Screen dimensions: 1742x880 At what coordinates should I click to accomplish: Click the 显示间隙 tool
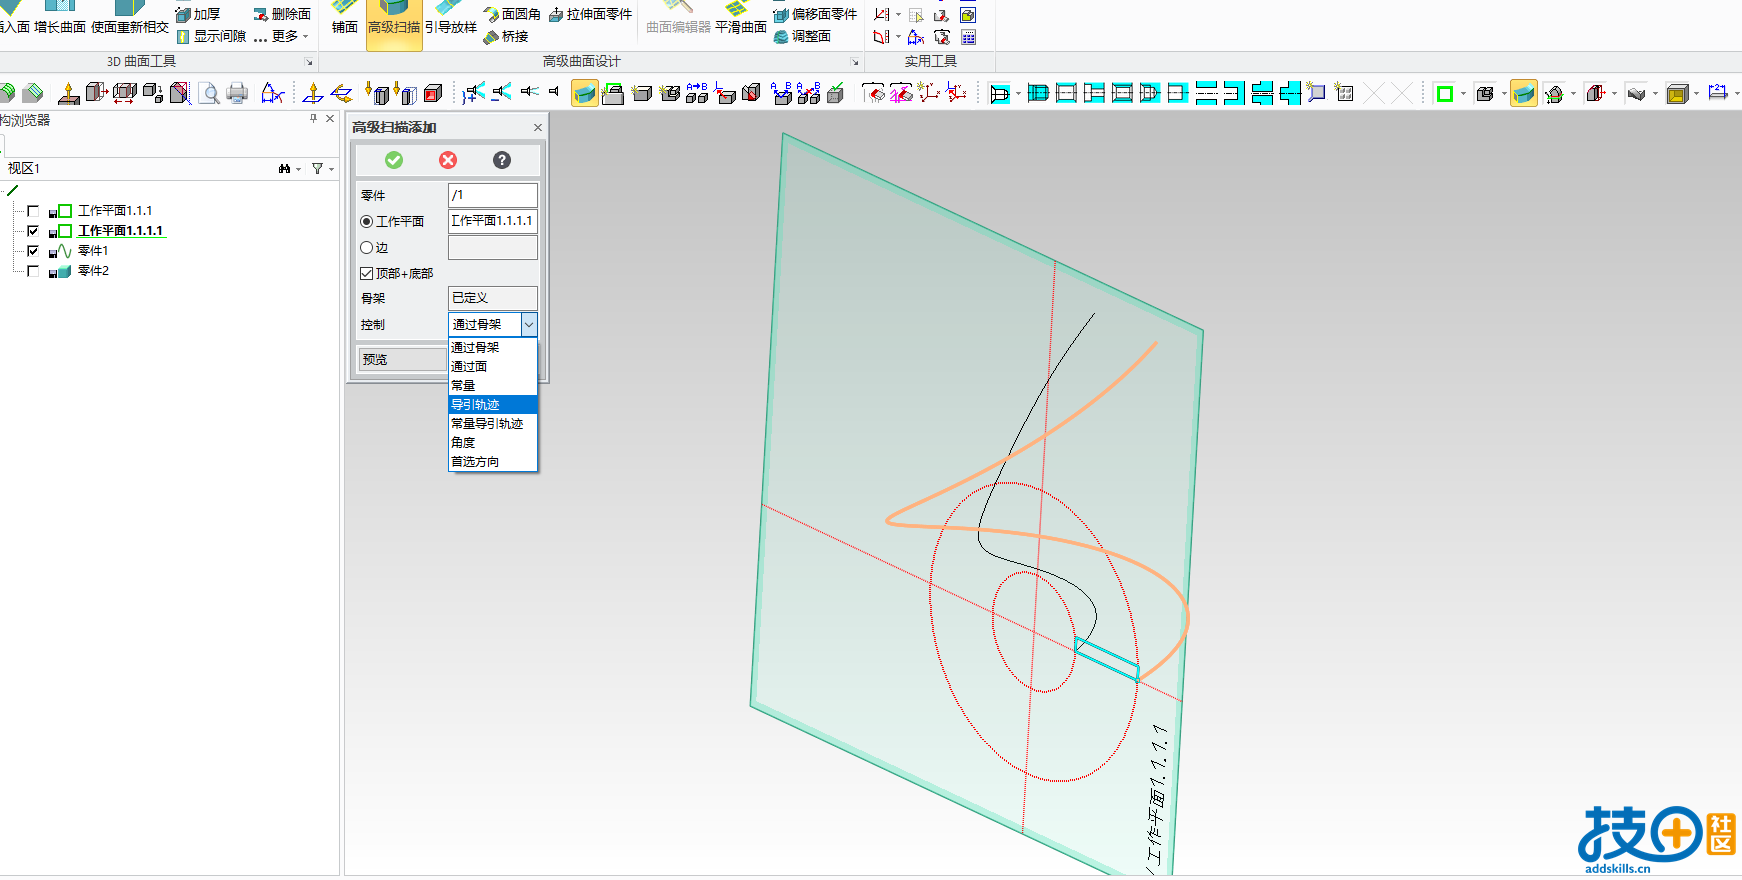211,36
